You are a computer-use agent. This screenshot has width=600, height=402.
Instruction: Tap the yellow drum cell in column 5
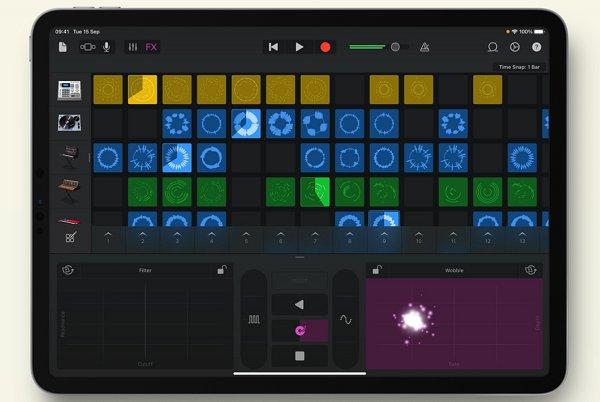tap(246, 90)
